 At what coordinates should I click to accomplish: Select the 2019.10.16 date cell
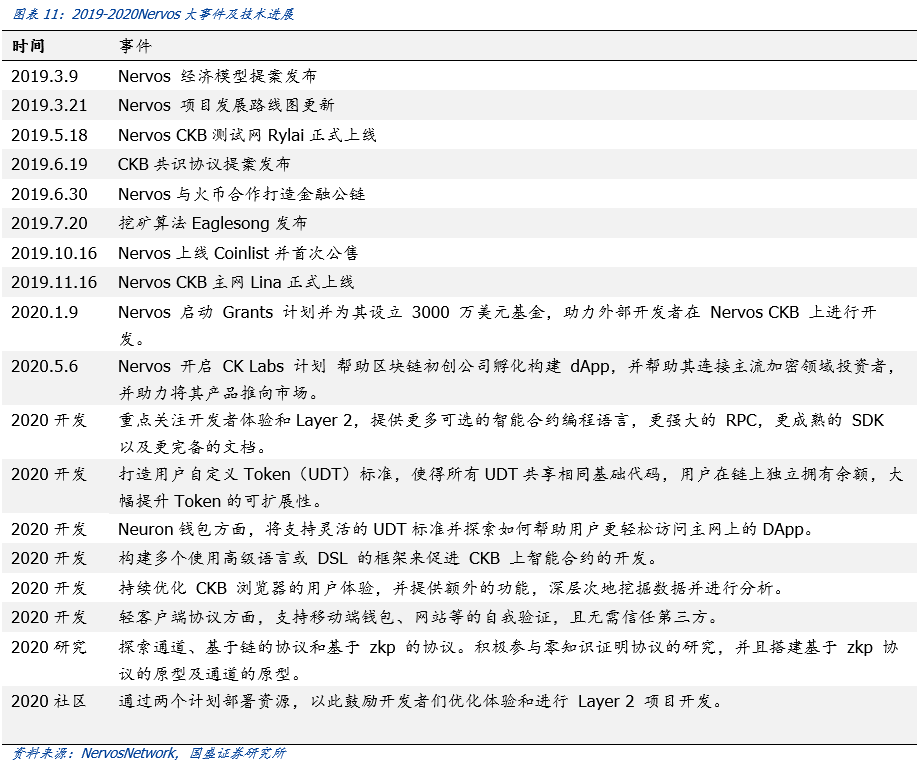tap(54, 253)
